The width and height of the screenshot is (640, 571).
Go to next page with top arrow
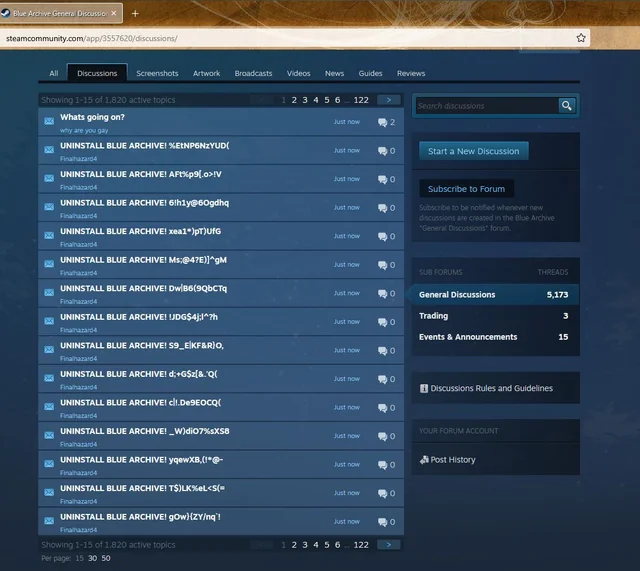point(389,100)
